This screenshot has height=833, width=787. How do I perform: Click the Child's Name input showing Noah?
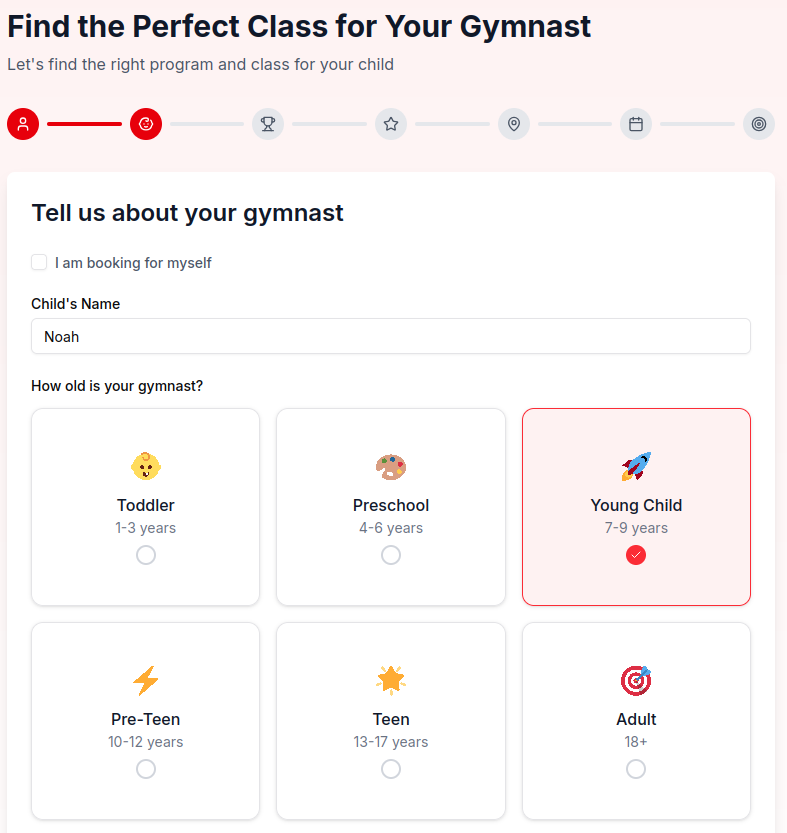pyautogui.click(x=391, y=336)
